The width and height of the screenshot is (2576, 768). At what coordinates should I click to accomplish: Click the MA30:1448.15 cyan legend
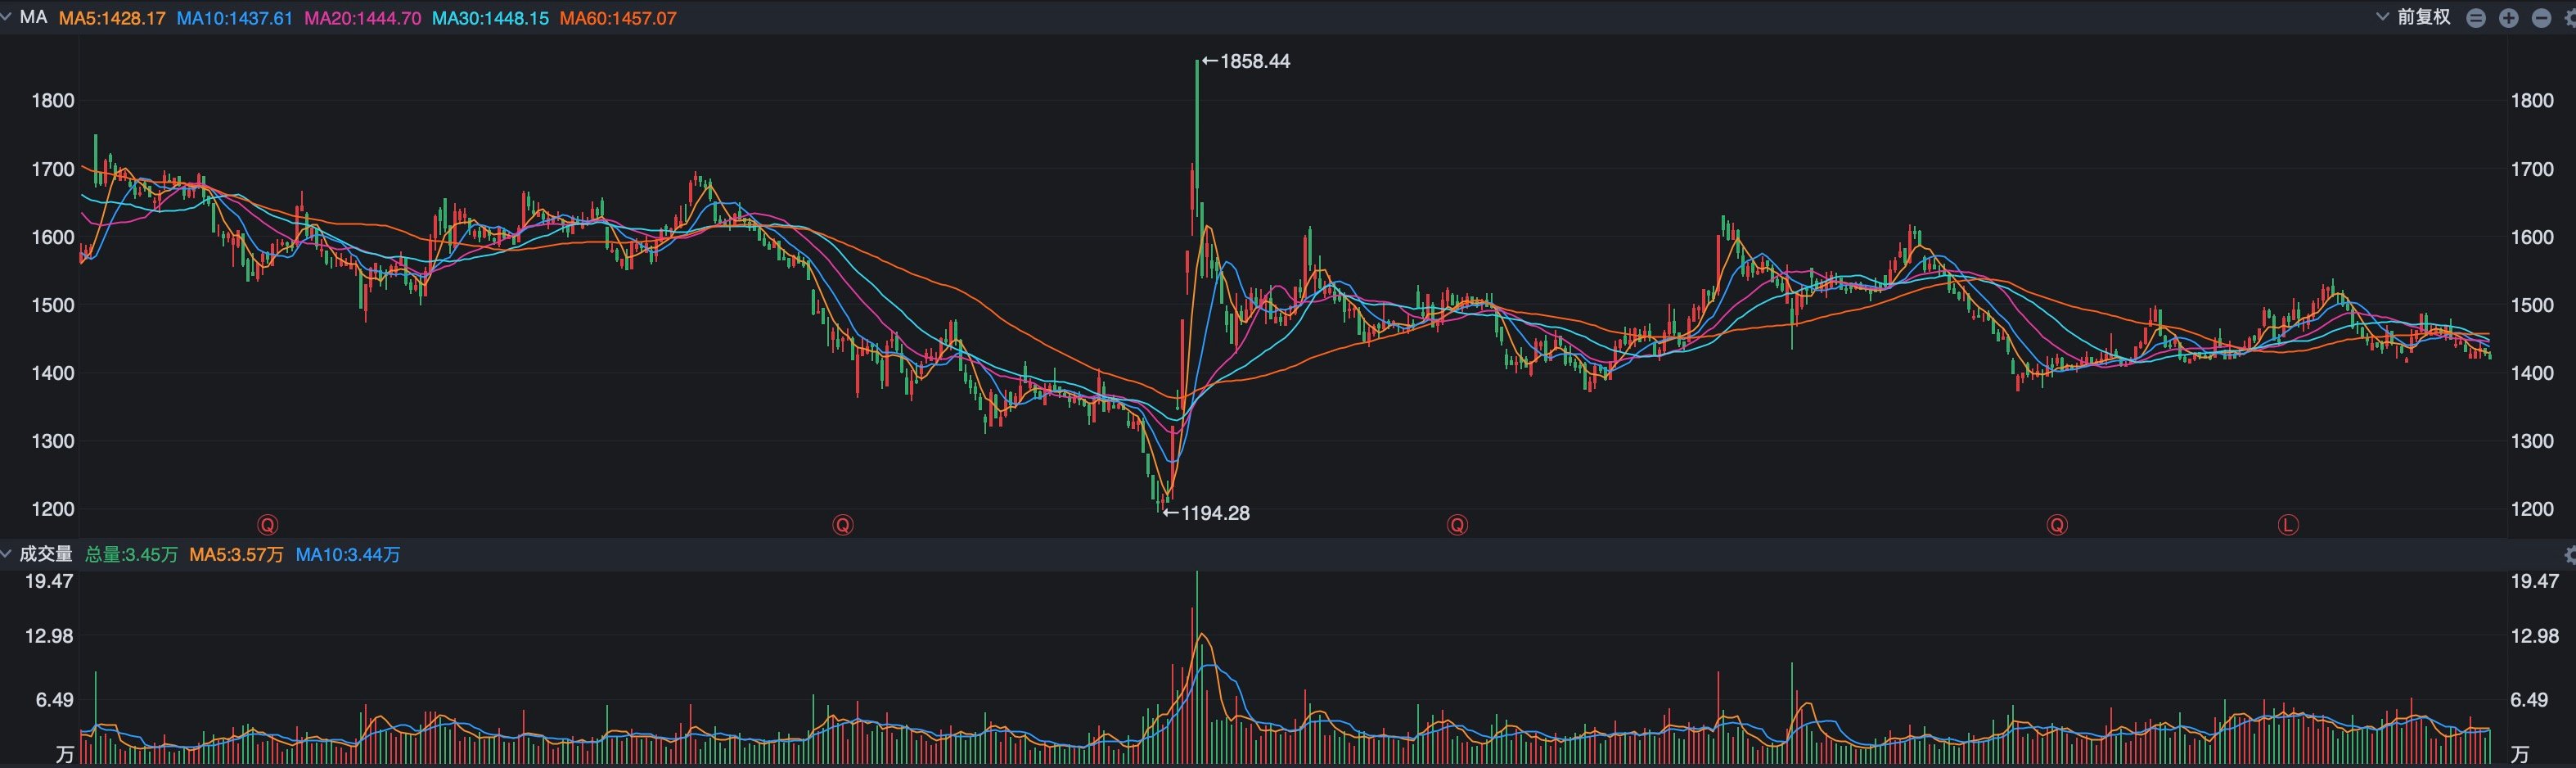coord(490,18)
